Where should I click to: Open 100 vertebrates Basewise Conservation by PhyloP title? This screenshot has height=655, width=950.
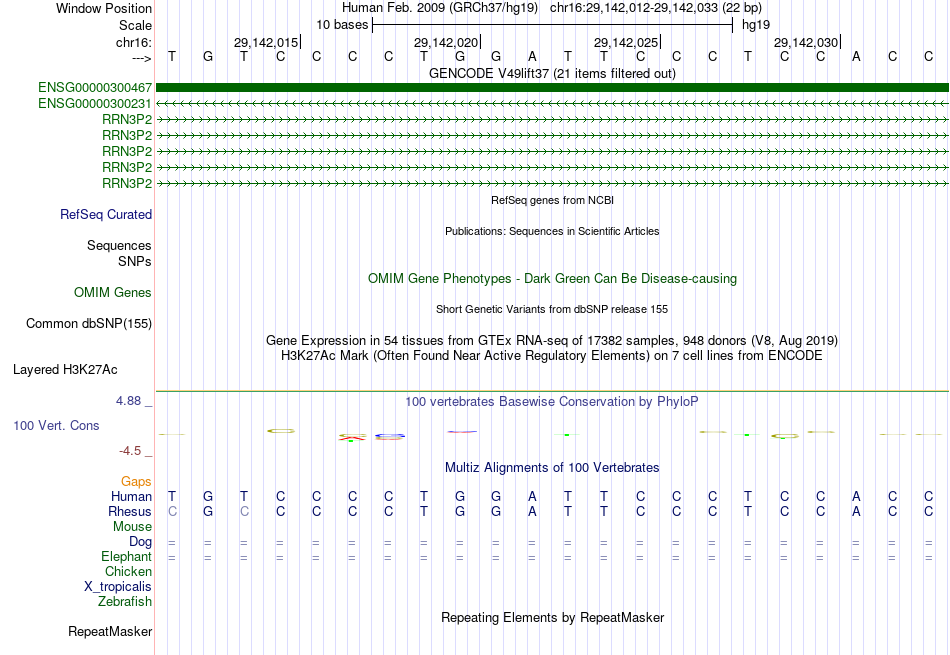[552, 402]
